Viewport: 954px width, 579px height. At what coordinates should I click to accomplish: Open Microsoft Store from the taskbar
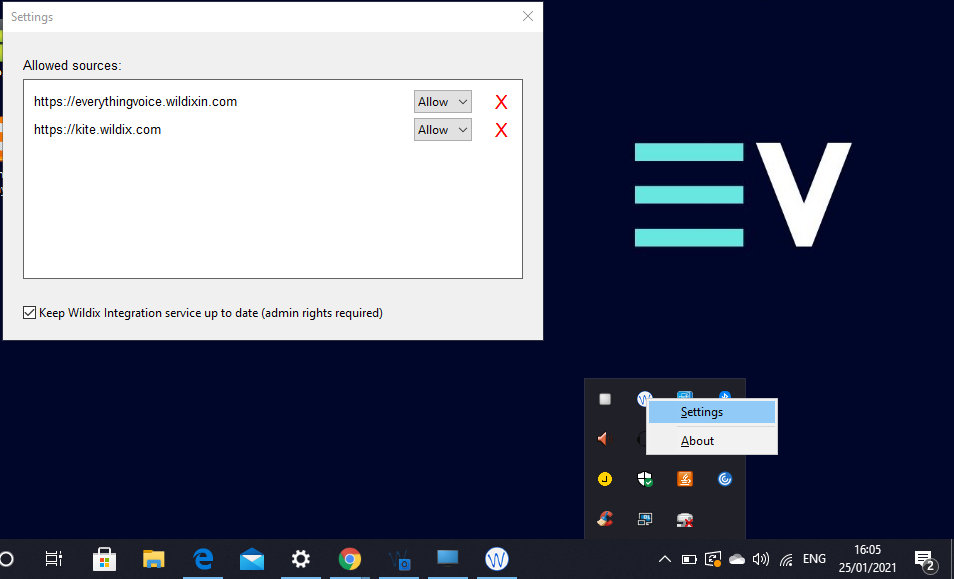tap(105, 559)
